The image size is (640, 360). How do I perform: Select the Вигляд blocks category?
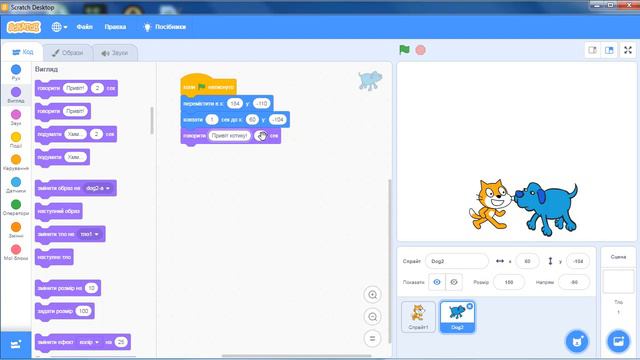pyautogui.click(x=16, y=95)
